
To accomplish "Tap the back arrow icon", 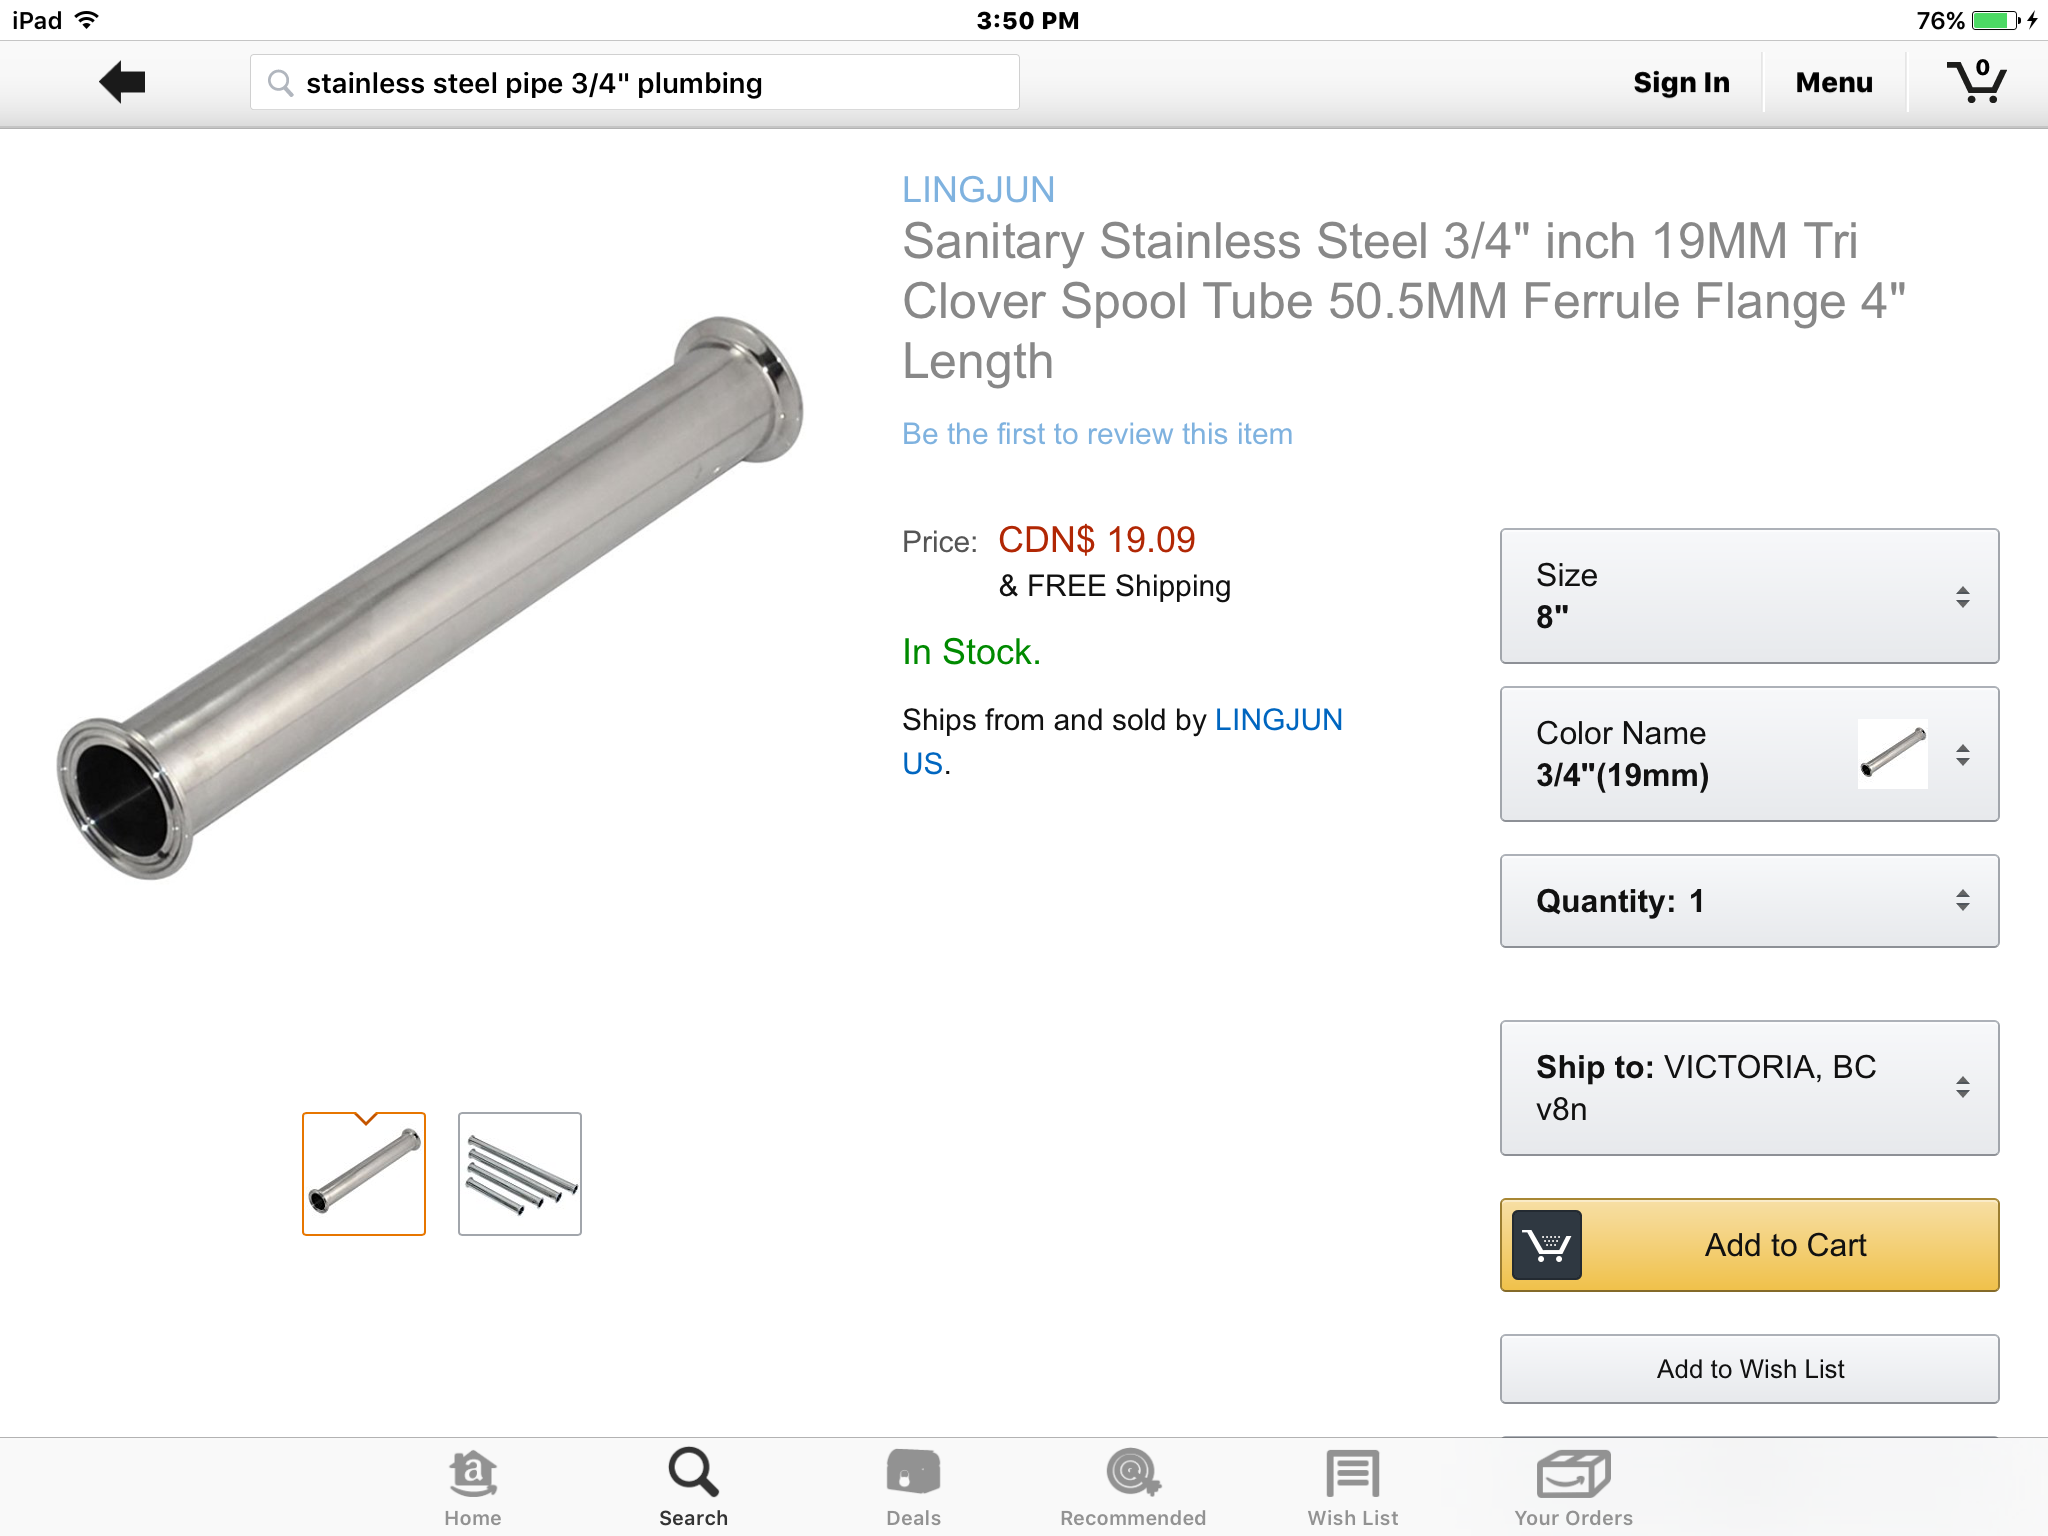I will coord(123,82).
